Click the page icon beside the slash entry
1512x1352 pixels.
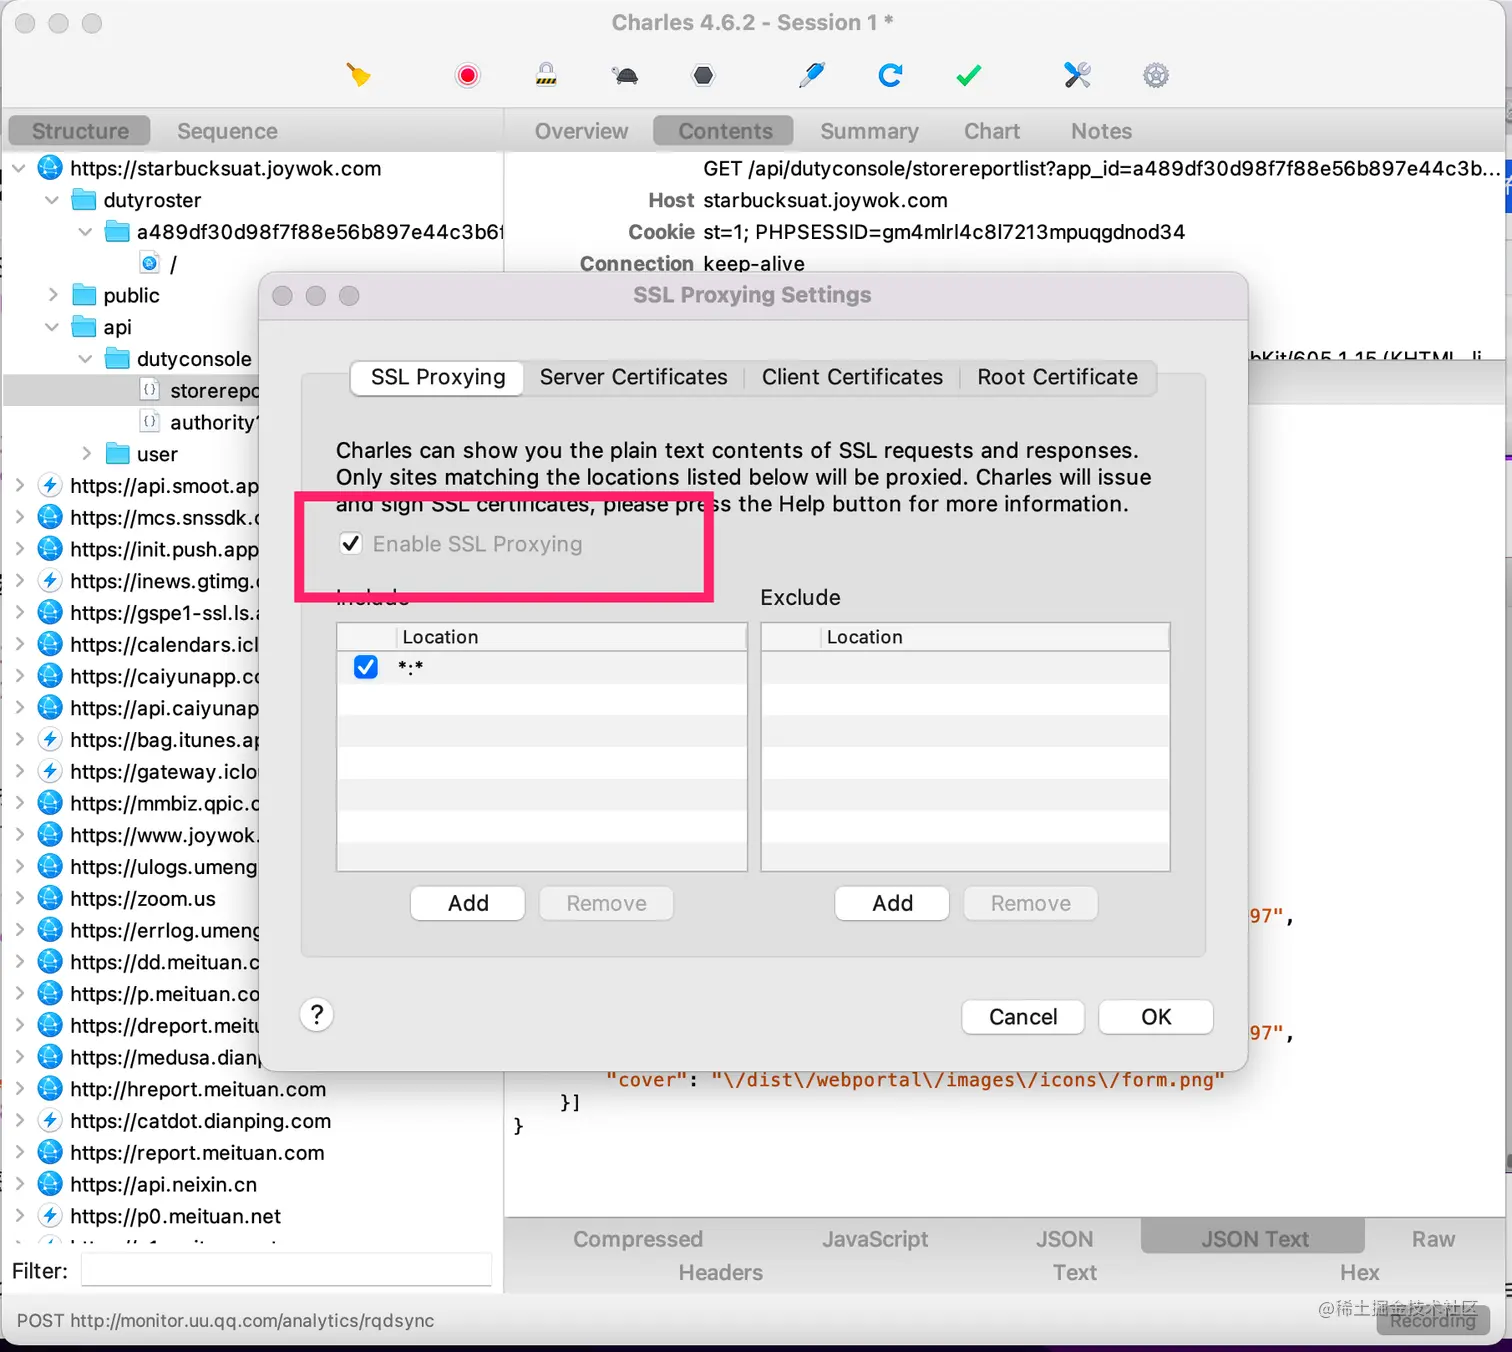[x=150, y=263]
